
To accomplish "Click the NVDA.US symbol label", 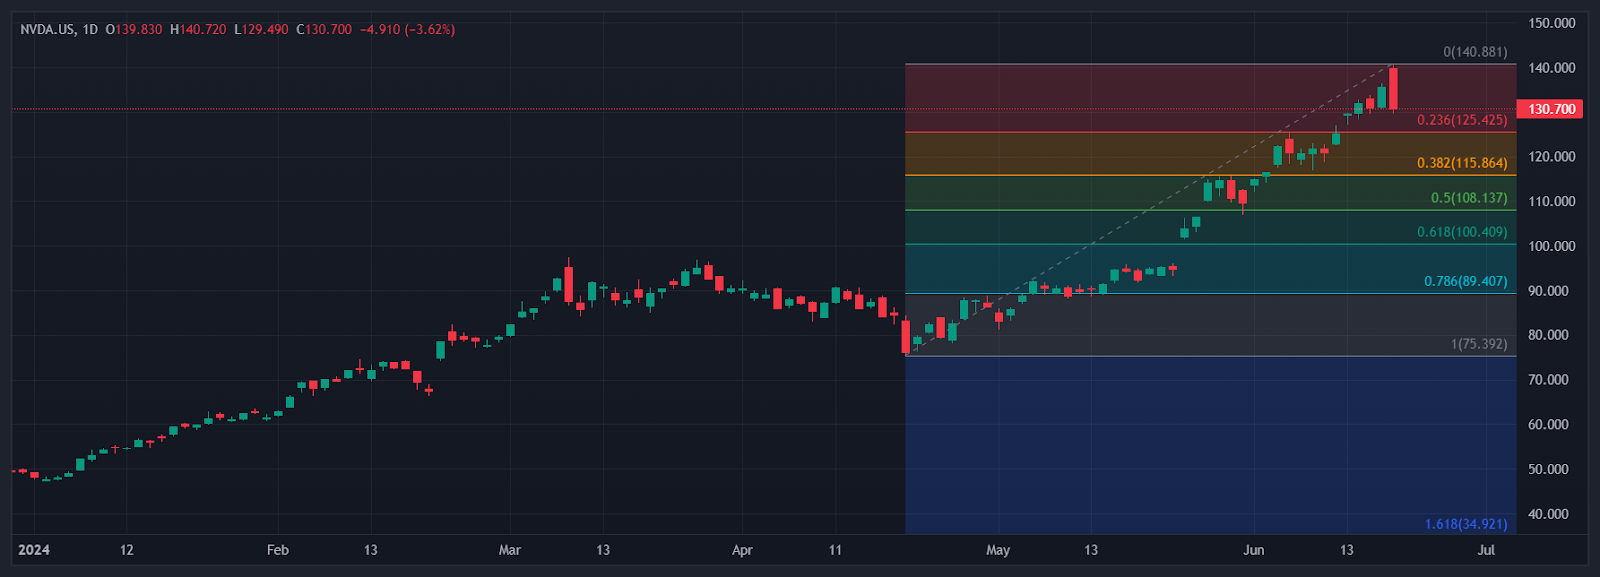I will click(x=47, y=30).
